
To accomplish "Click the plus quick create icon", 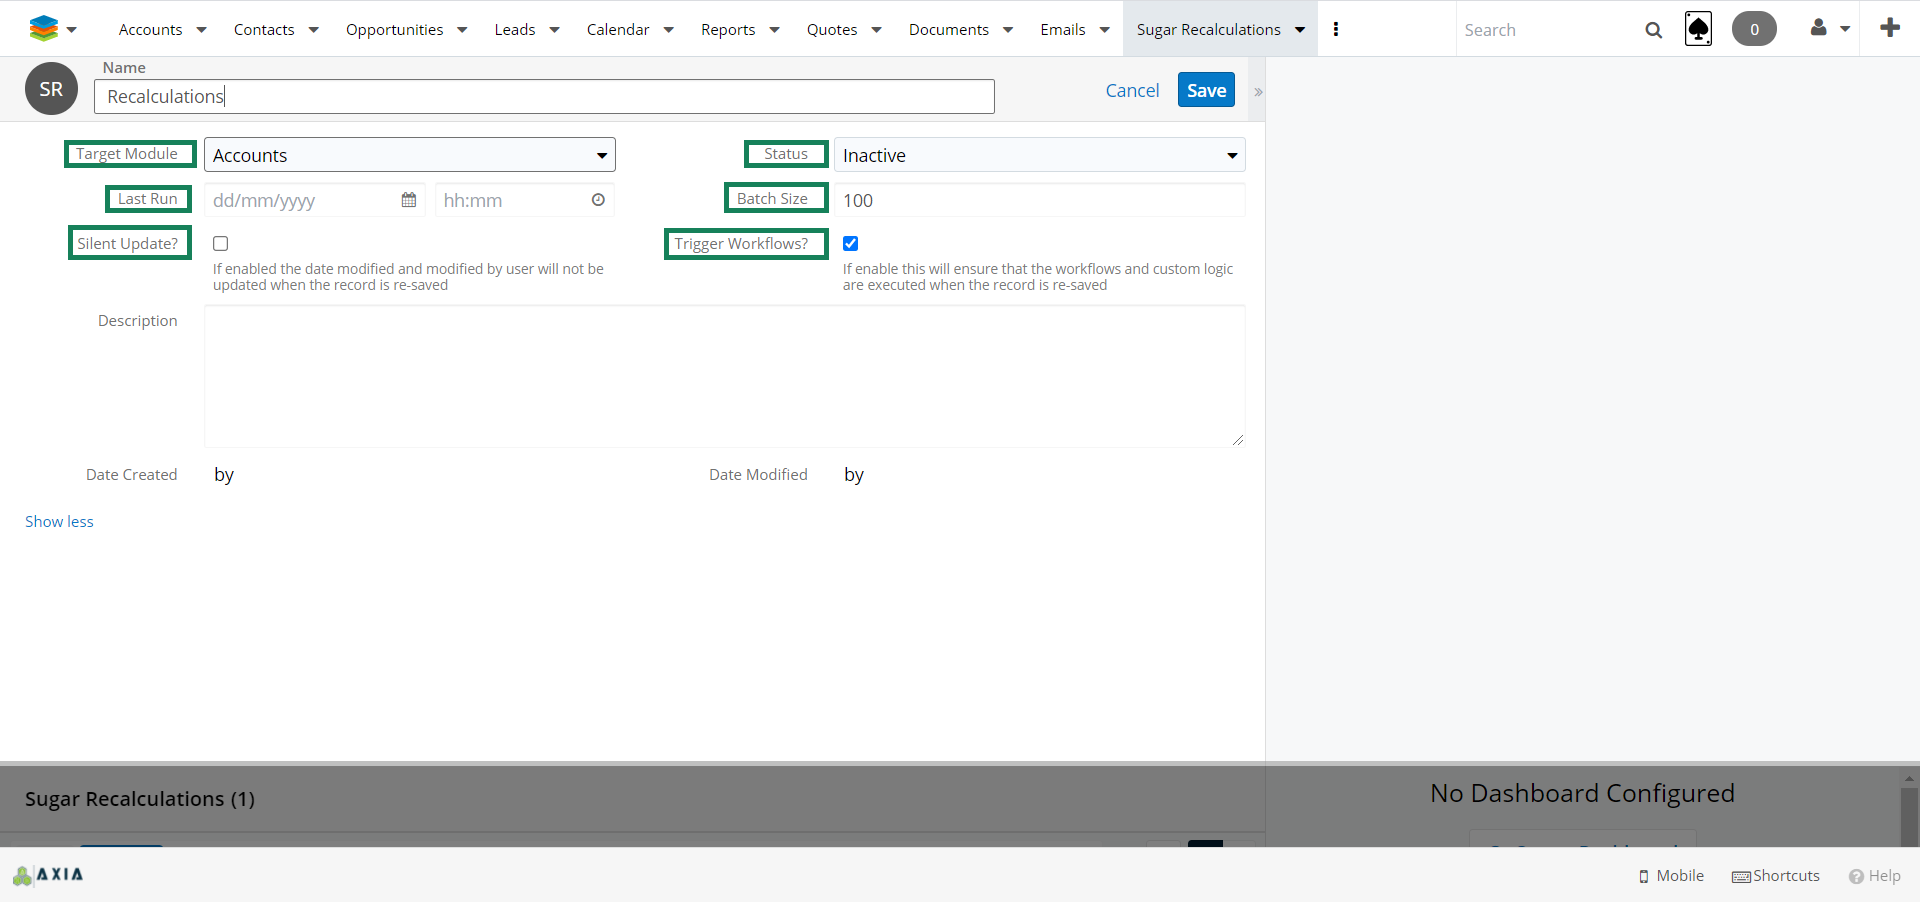I will pyautogui.click(x=1889, y=28).
